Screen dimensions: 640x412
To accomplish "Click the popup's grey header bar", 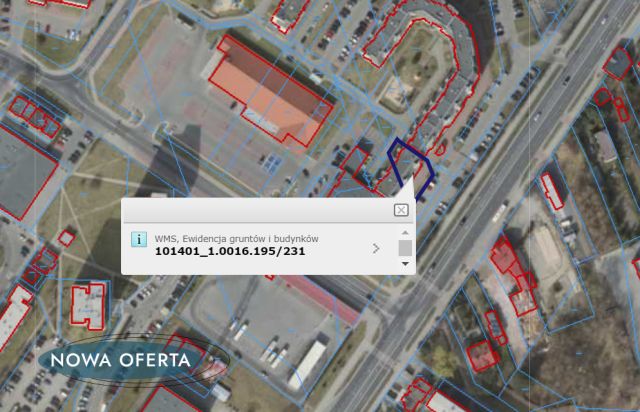I will pyautogui.click(x=267, y=210).
